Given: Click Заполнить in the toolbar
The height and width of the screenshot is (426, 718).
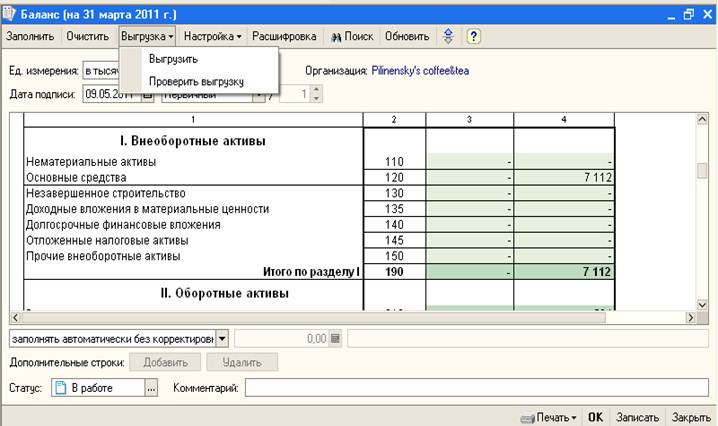Looking at the screenshot, I should tap(30, 36).
